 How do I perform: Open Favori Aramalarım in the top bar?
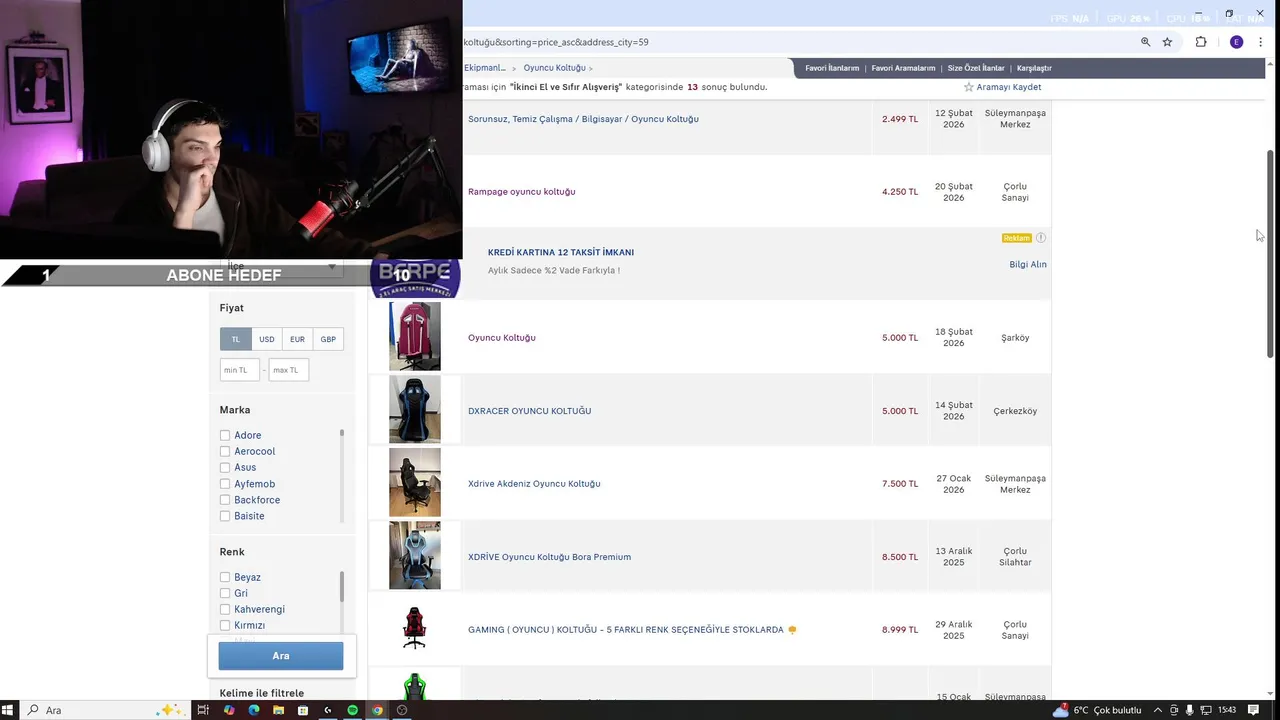point(903,68)
